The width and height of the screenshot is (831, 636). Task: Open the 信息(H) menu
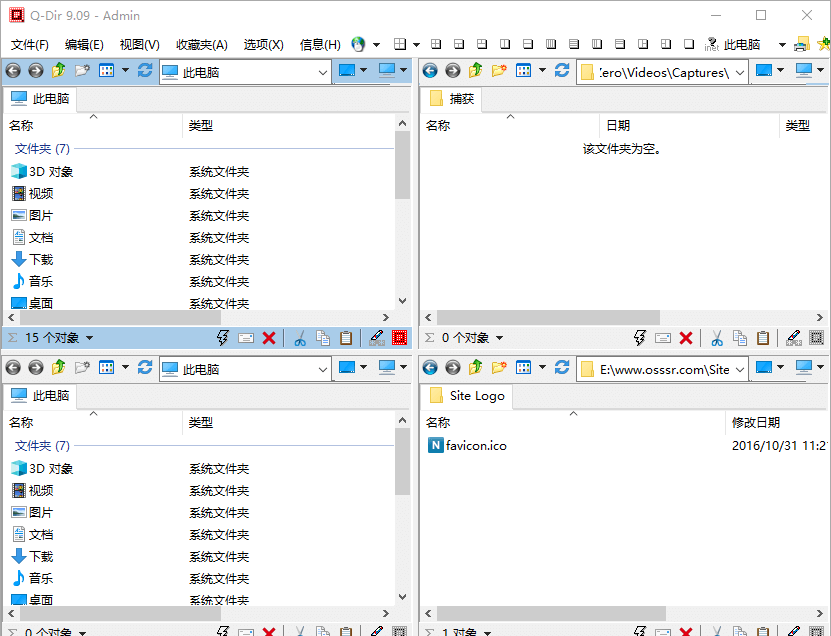(x=320, y=45)
